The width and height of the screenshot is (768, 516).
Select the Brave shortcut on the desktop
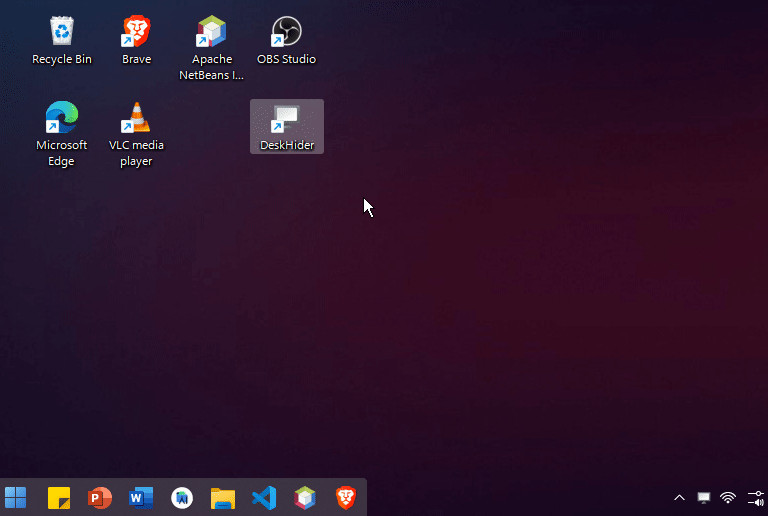pyautogui.click(x=136, y=41)
